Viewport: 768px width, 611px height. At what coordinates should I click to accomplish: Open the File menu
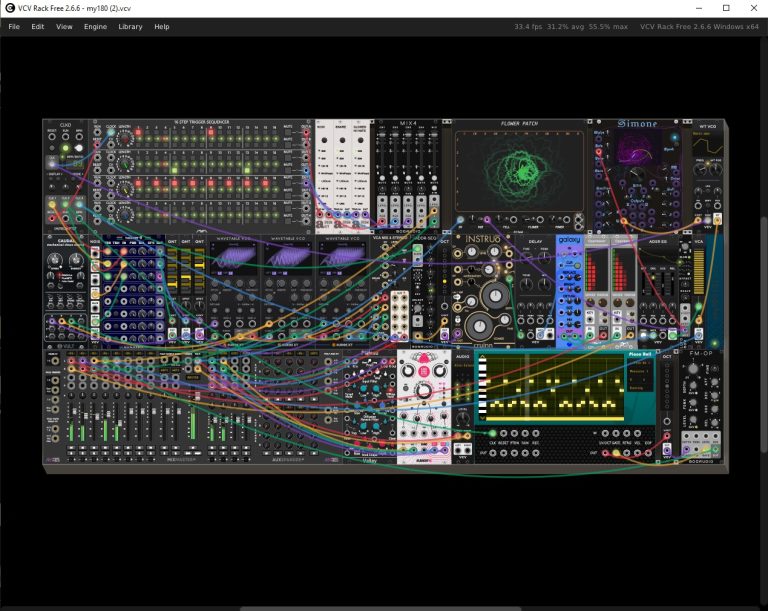(14, 26)
